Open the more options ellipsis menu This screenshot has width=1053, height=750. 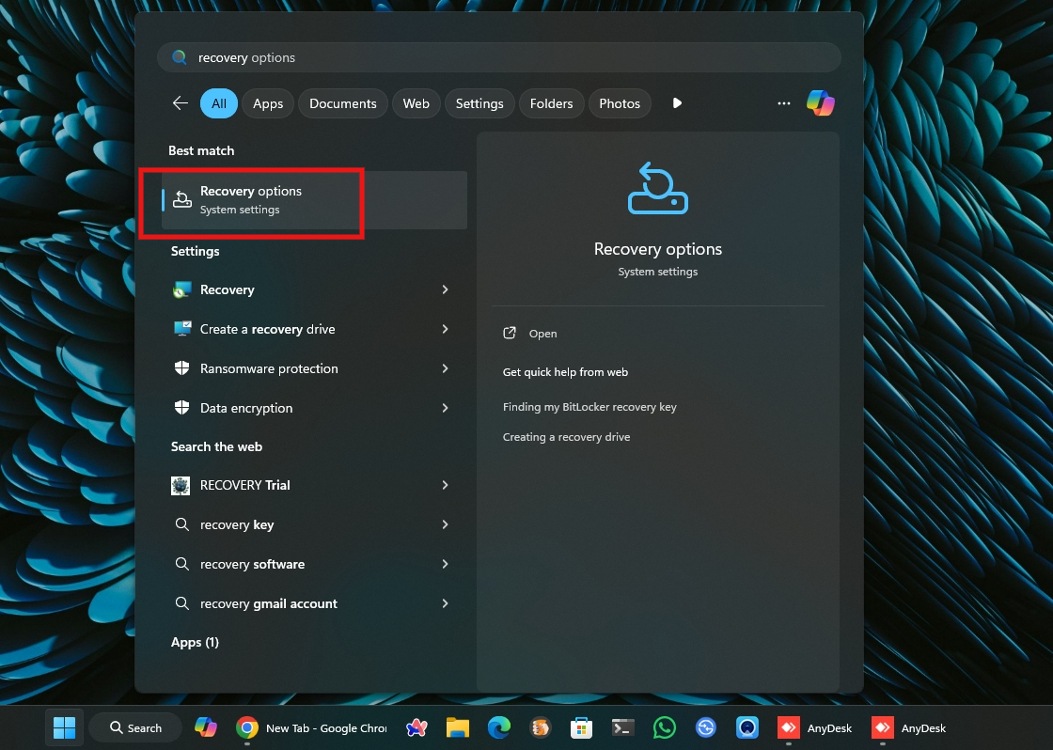point(784,102)
